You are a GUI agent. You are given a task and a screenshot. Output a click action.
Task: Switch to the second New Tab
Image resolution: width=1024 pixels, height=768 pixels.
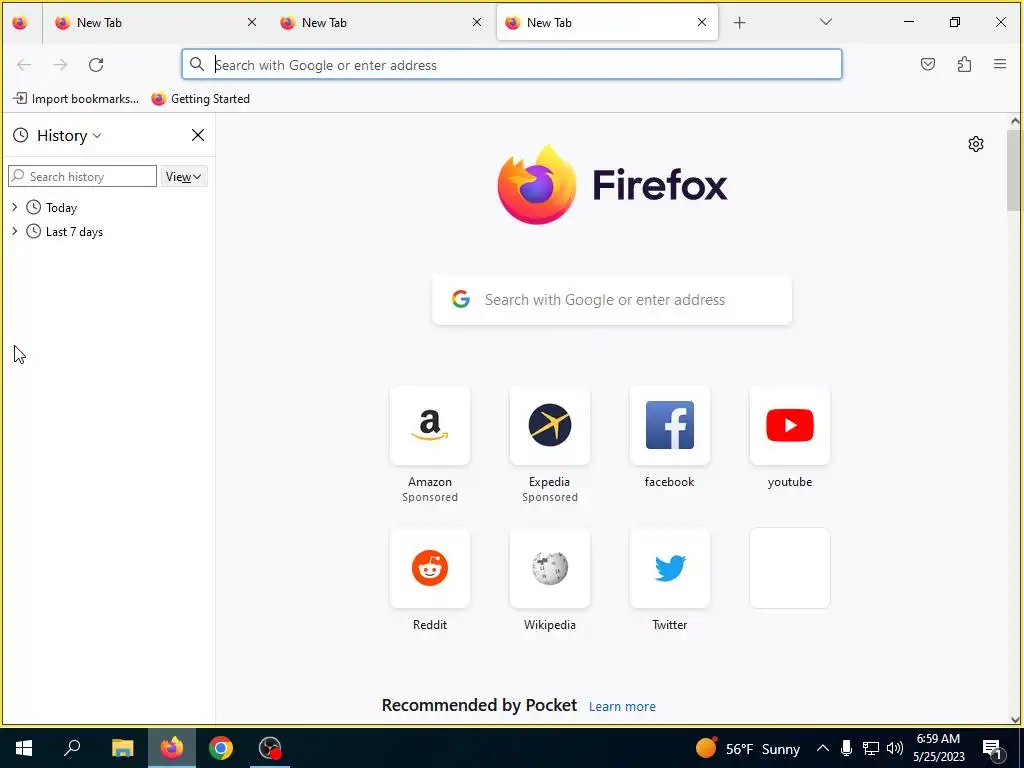(x=381, y=23)
